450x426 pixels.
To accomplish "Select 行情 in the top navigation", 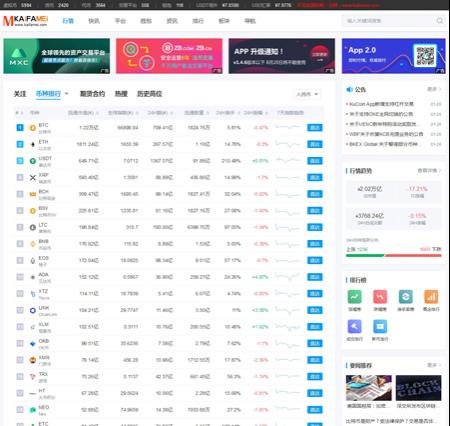I will tap(68, 21).
